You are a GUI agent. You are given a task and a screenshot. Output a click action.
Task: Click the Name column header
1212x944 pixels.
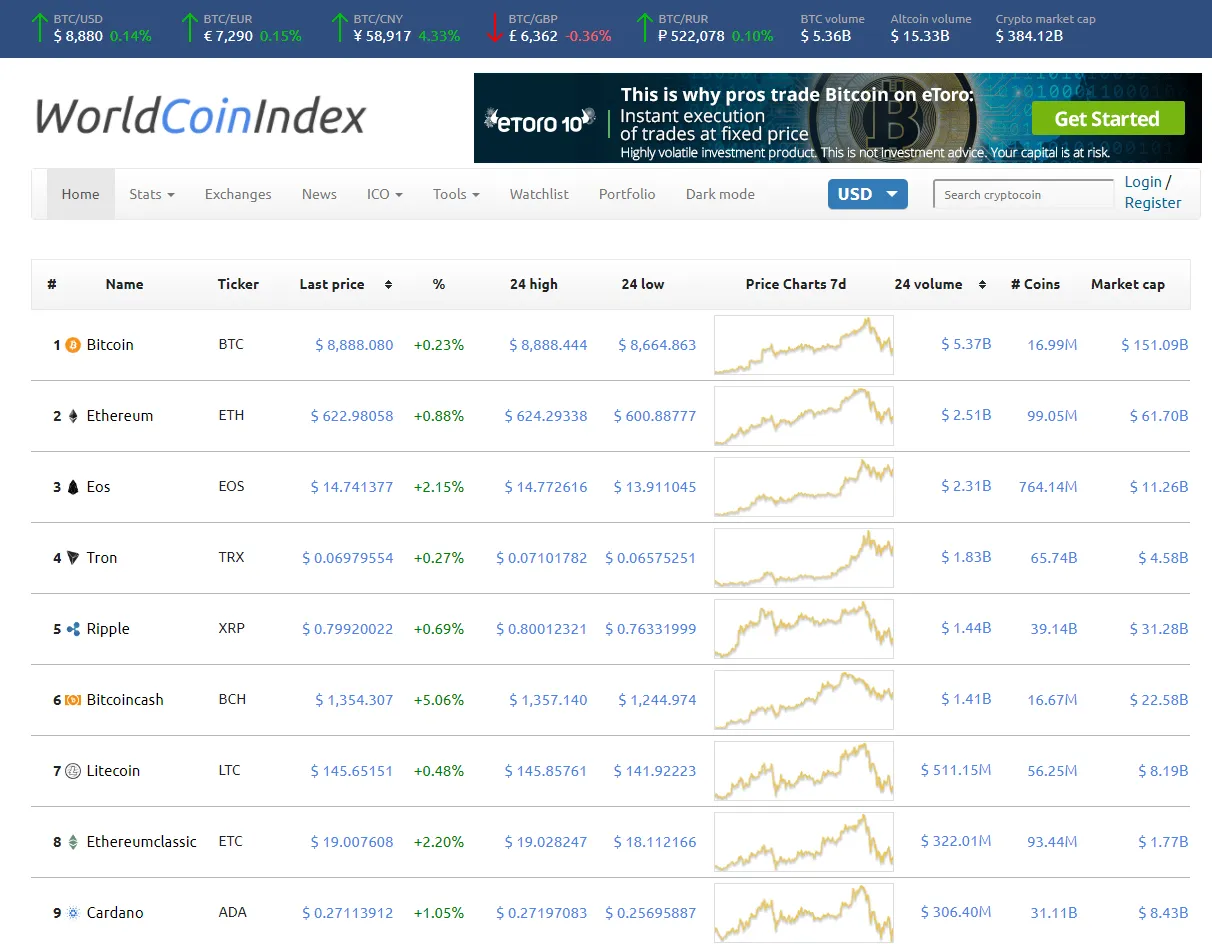[x=125, y=285]
